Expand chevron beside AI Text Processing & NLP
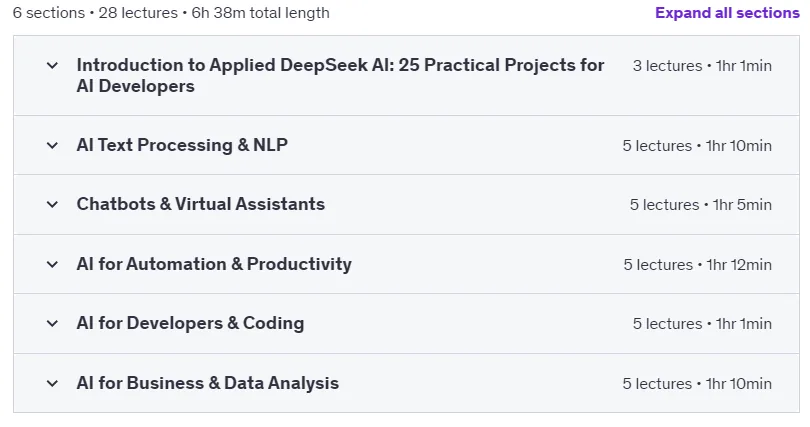 [x=52, y=146]
